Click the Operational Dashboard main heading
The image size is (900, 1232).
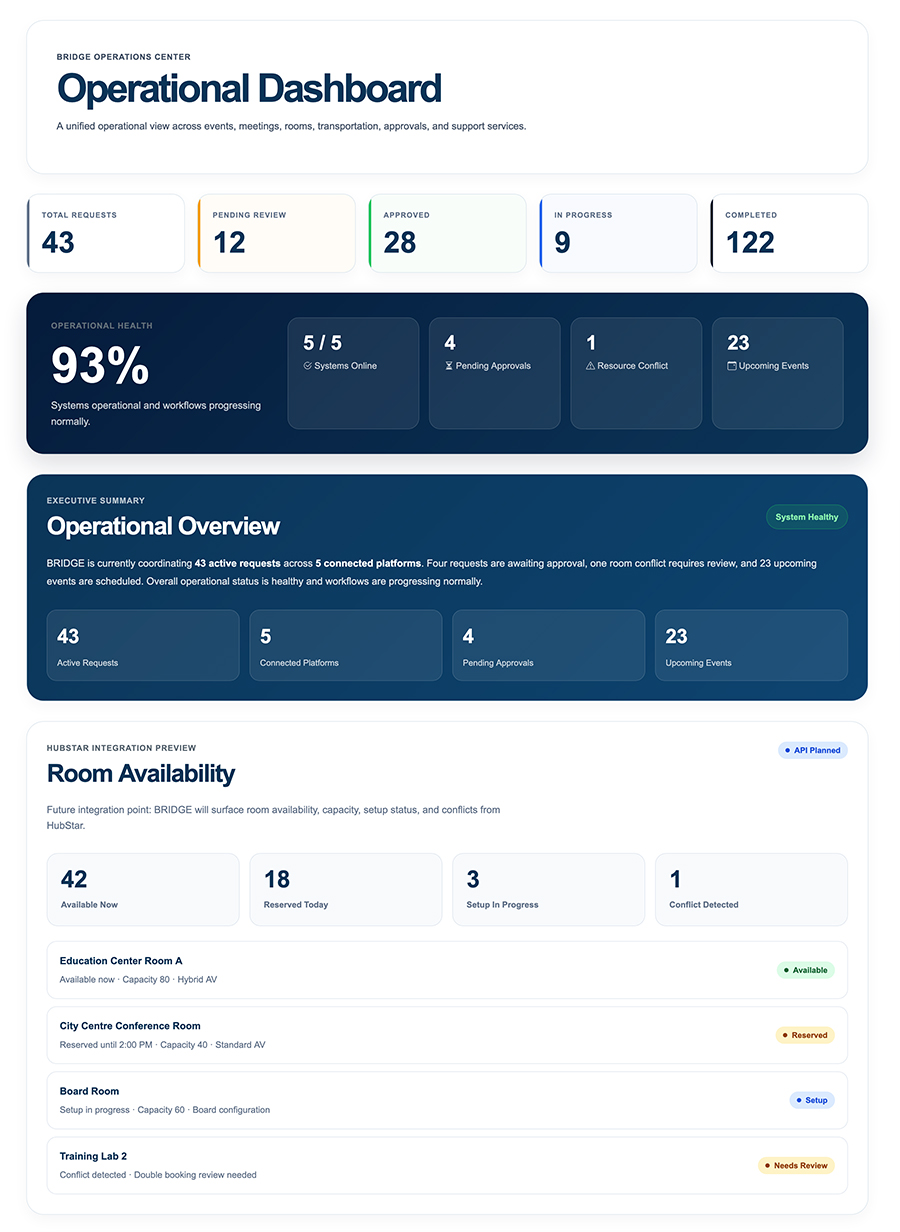[x=249, y=89]
